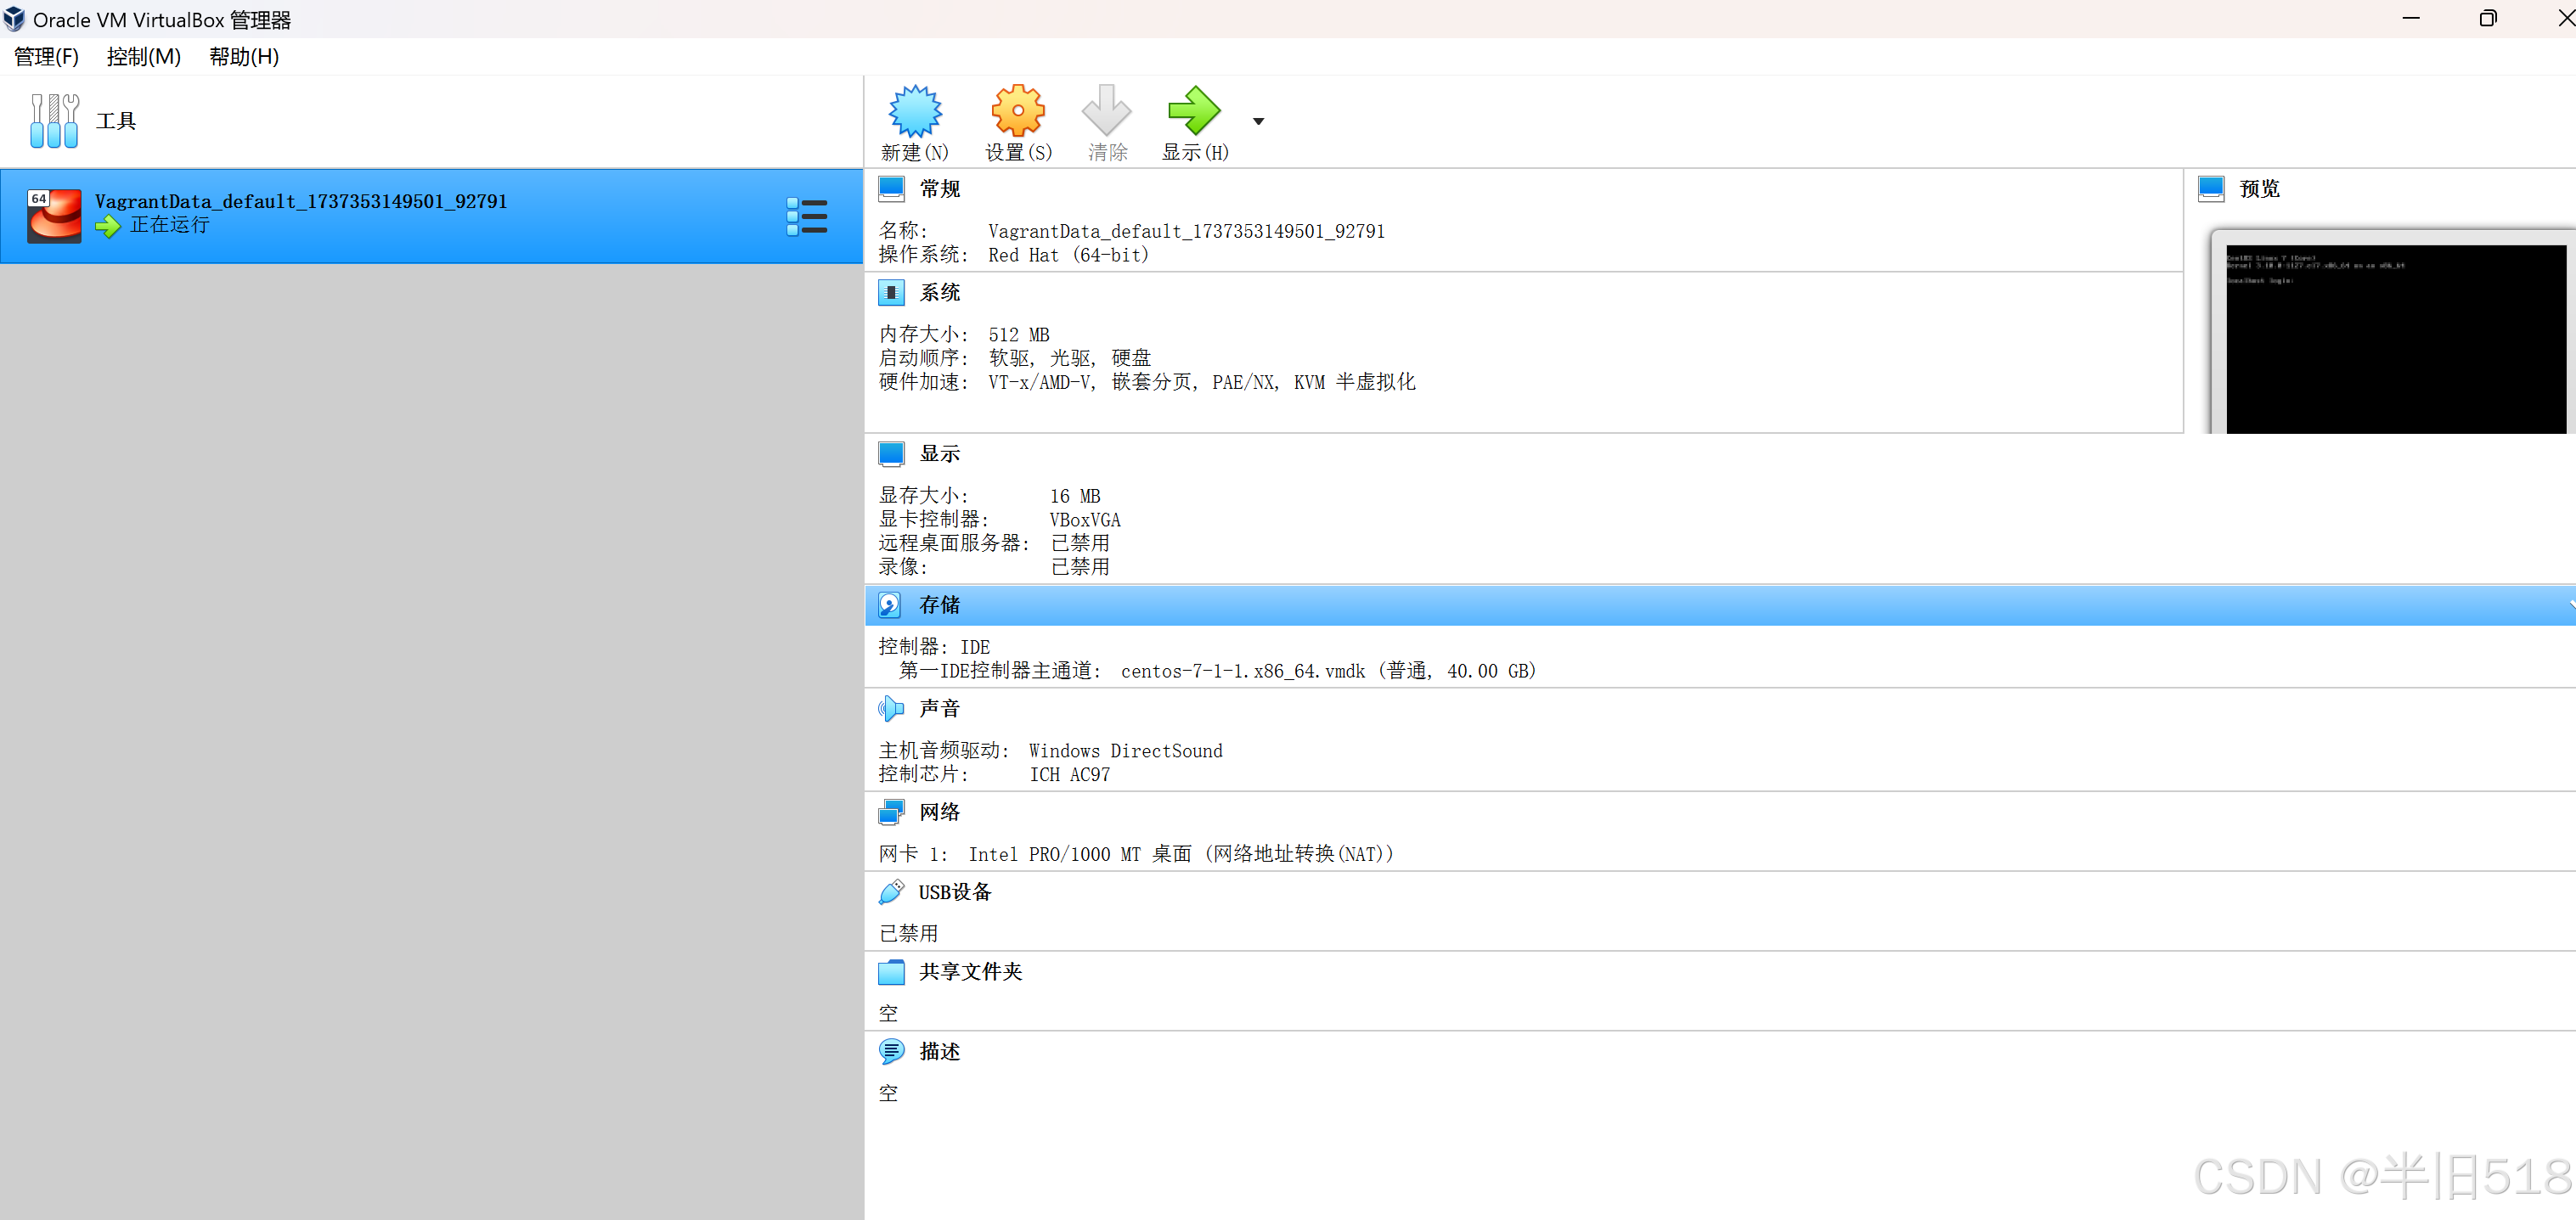Viewport: 2576px width, 1220px height.
Task: Open the 帮助(H) menu
Action: click(244, 57)
